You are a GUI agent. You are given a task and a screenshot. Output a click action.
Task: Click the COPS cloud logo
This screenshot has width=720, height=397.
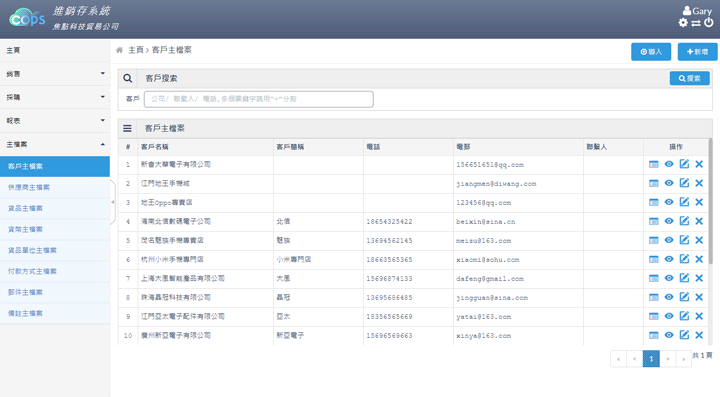coord(27,18)
